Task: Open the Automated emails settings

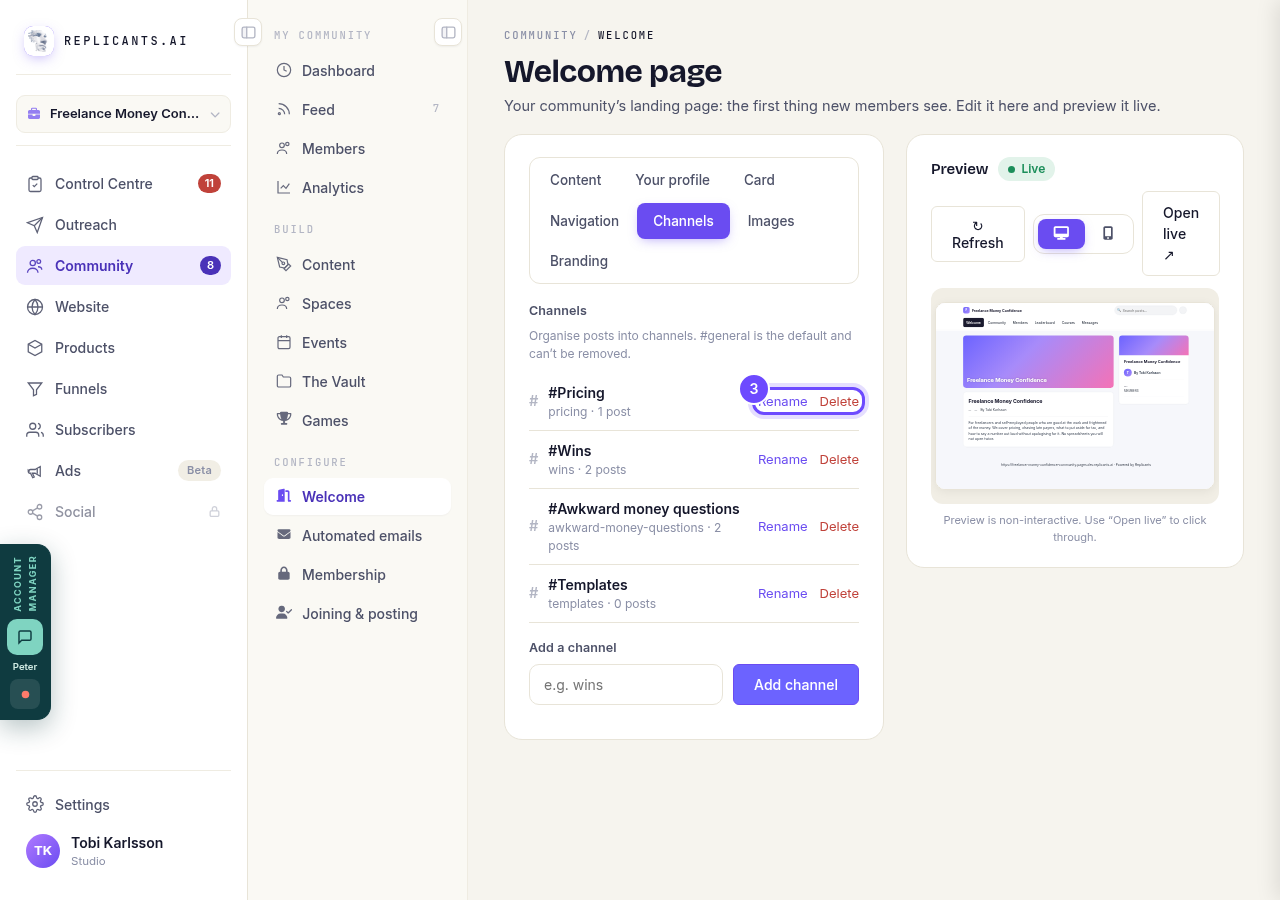Action: coord(358,536)
